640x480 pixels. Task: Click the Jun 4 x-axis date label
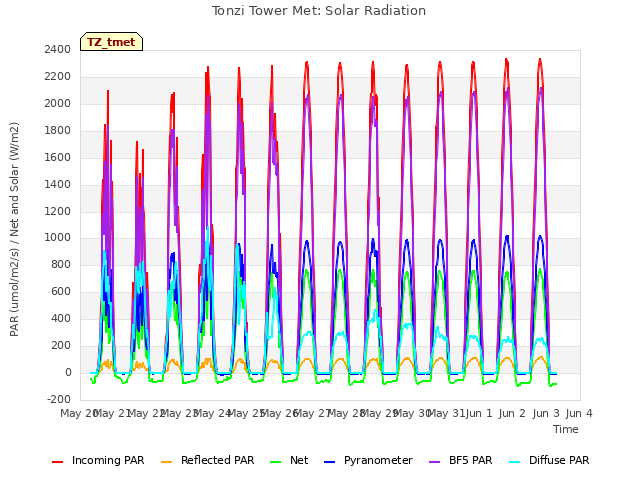point(579,413)
